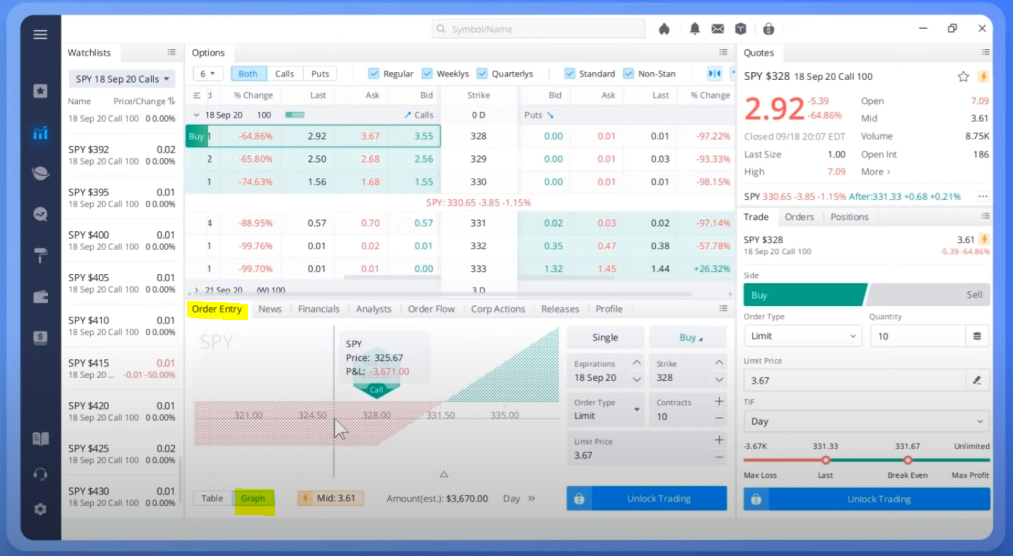Open the Watchlists panel menu icon
Image resolution: width=1013 pixels, height=556 pixels.
(171, 52)
